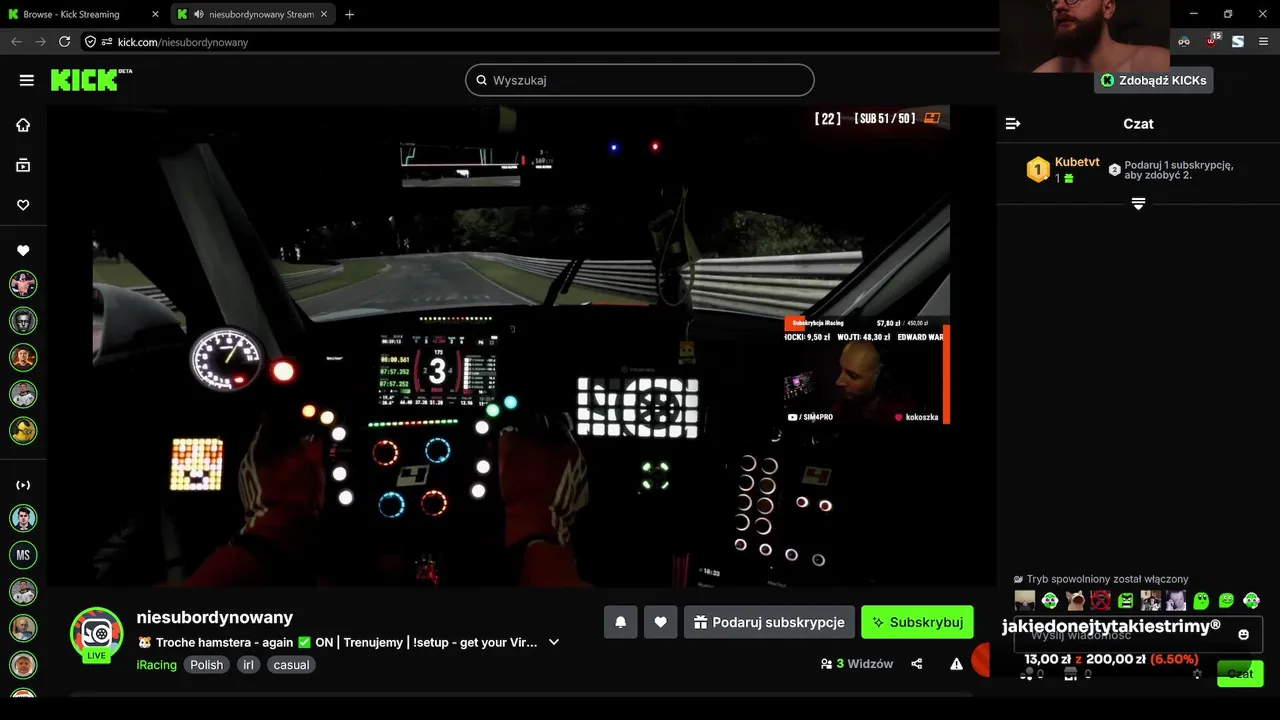Screen dimensions: 1280x720
Task: Open the emoji picker smiley in chat input
Action: (1244, 634)
